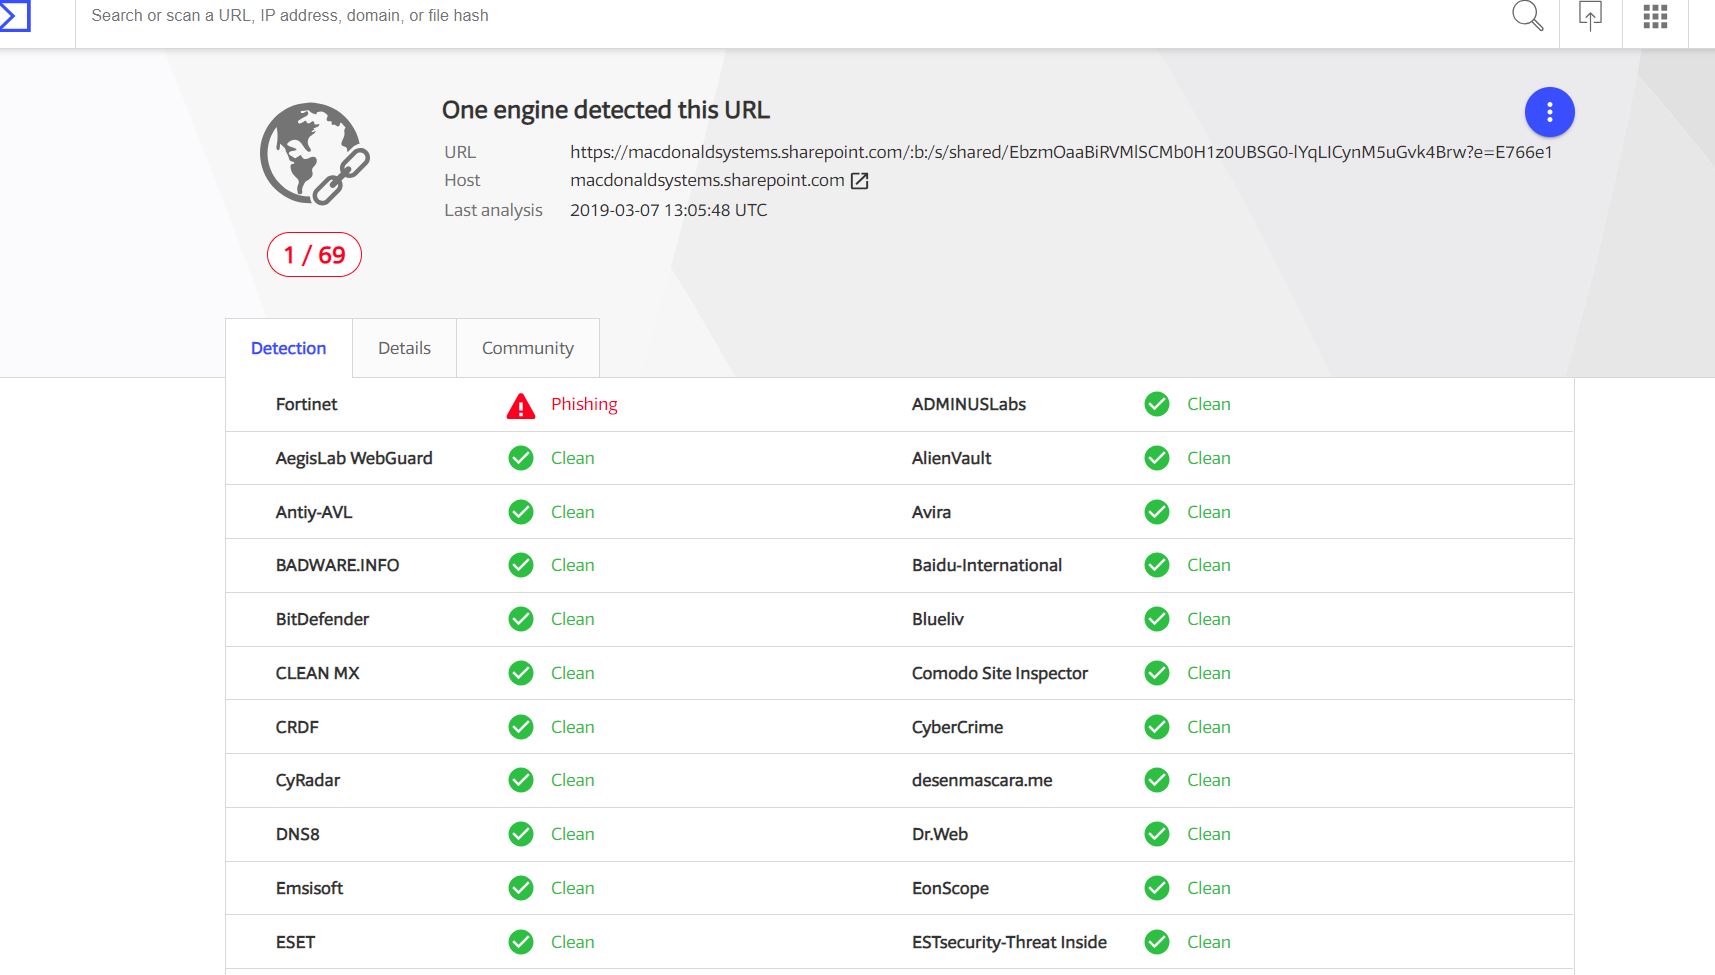Click the green check icon for Antiy-AVL

click(x=521, y=512)
